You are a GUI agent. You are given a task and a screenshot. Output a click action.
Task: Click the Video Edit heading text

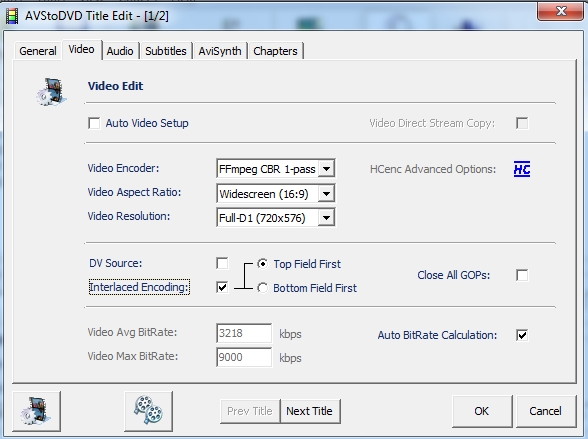[x=116, y=86]
